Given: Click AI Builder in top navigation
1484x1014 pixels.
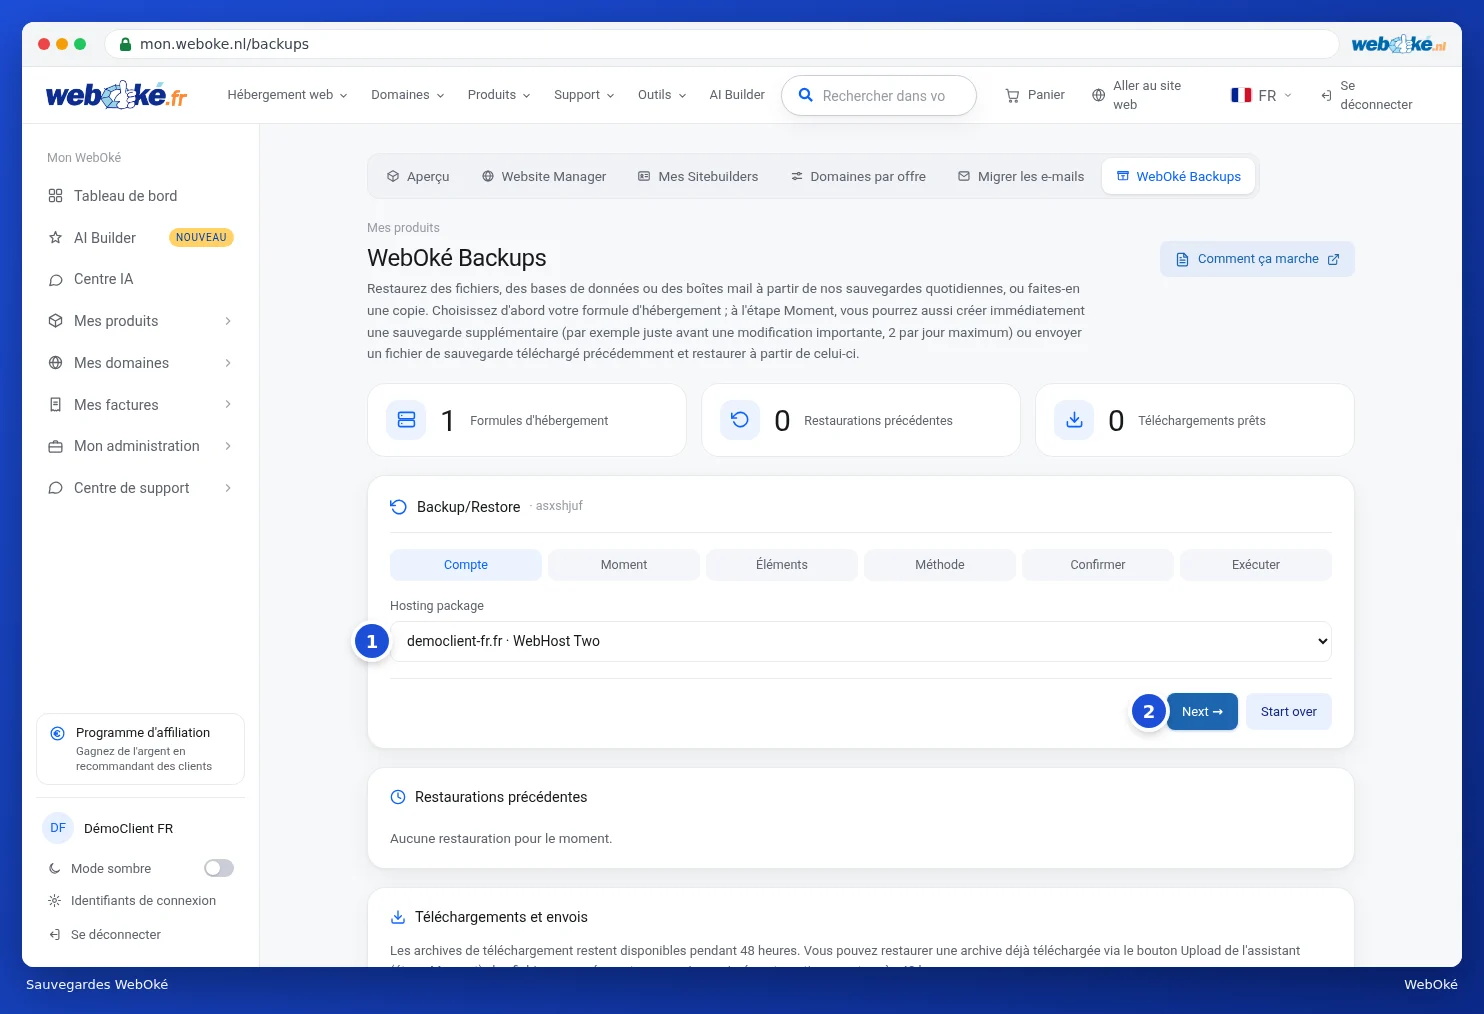Looking at the screenshot, I should coord(737,95).
